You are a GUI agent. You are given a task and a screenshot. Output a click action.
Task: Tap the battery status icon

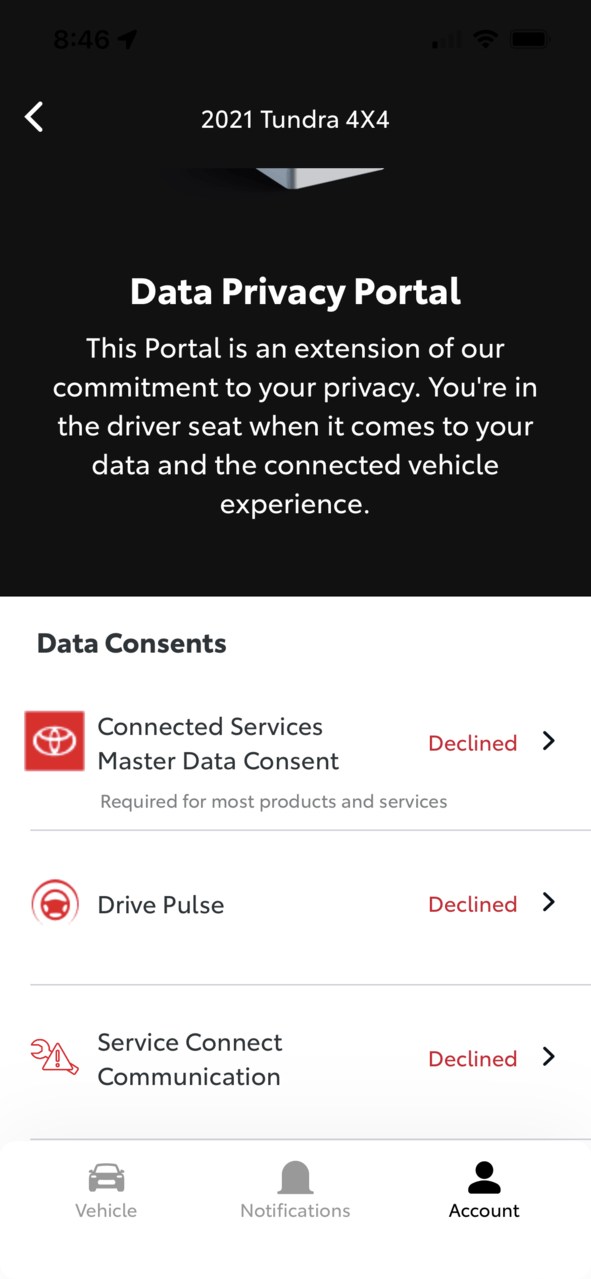[529, 39]
